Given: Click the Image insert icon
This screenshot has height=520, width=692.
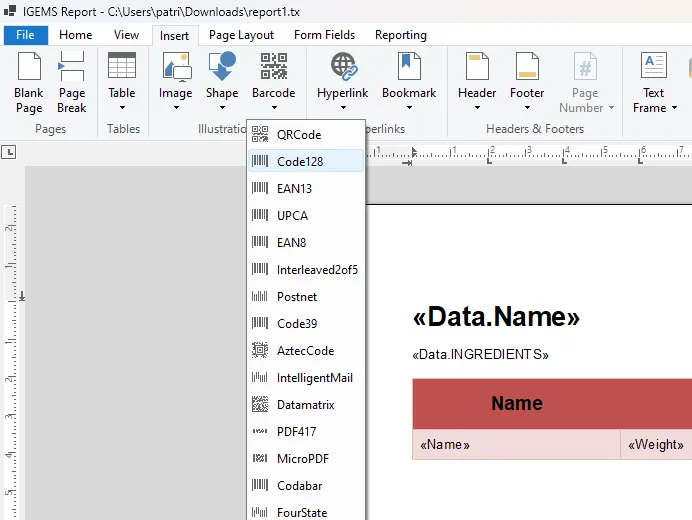Looking at the screenshot, I should coord(176,67).
